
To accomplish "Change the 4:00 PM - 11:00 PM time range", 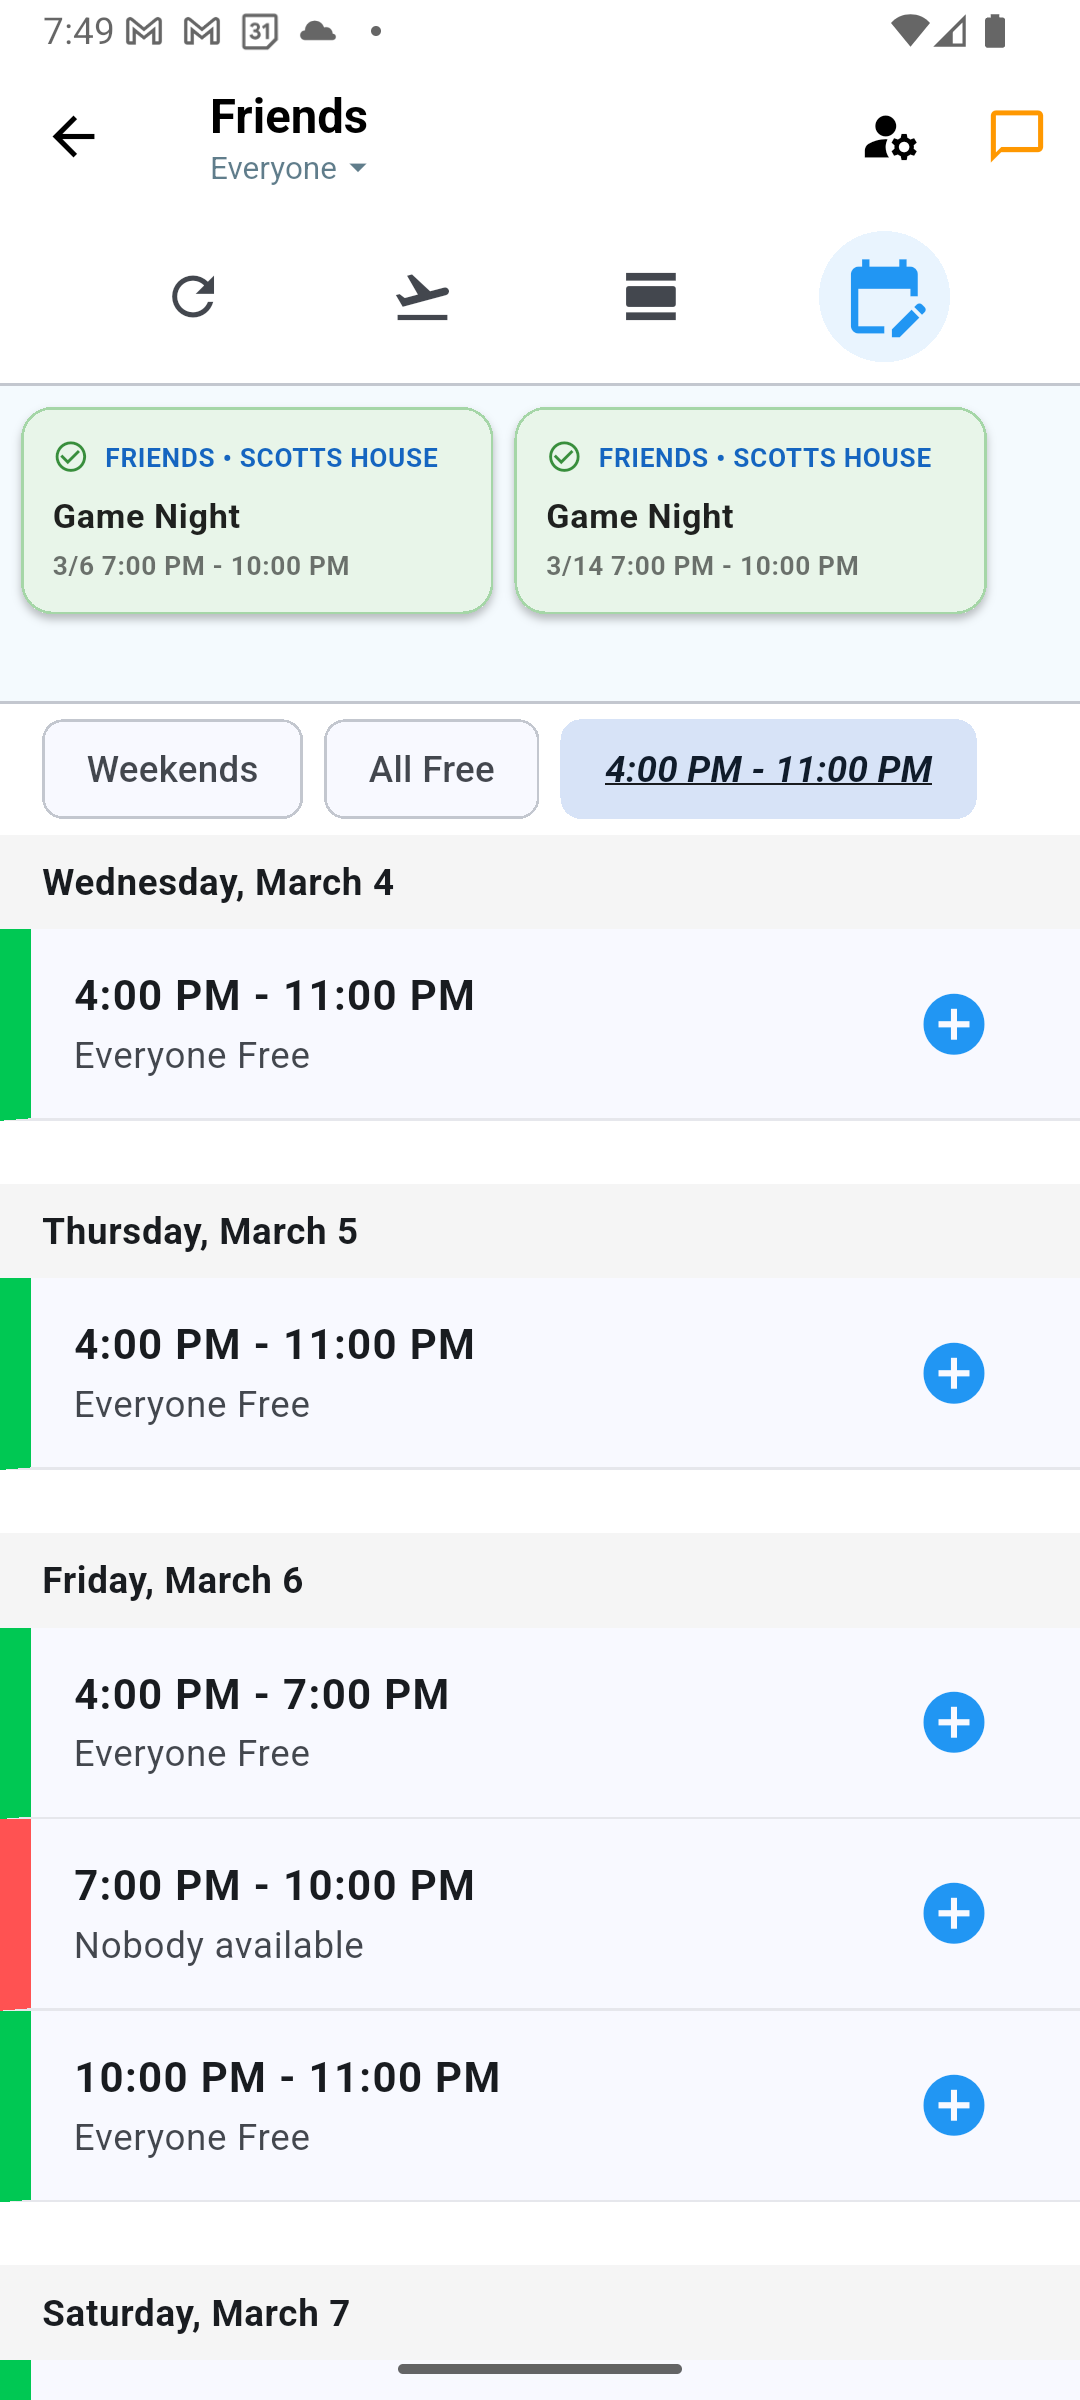I will click(768, 769).
